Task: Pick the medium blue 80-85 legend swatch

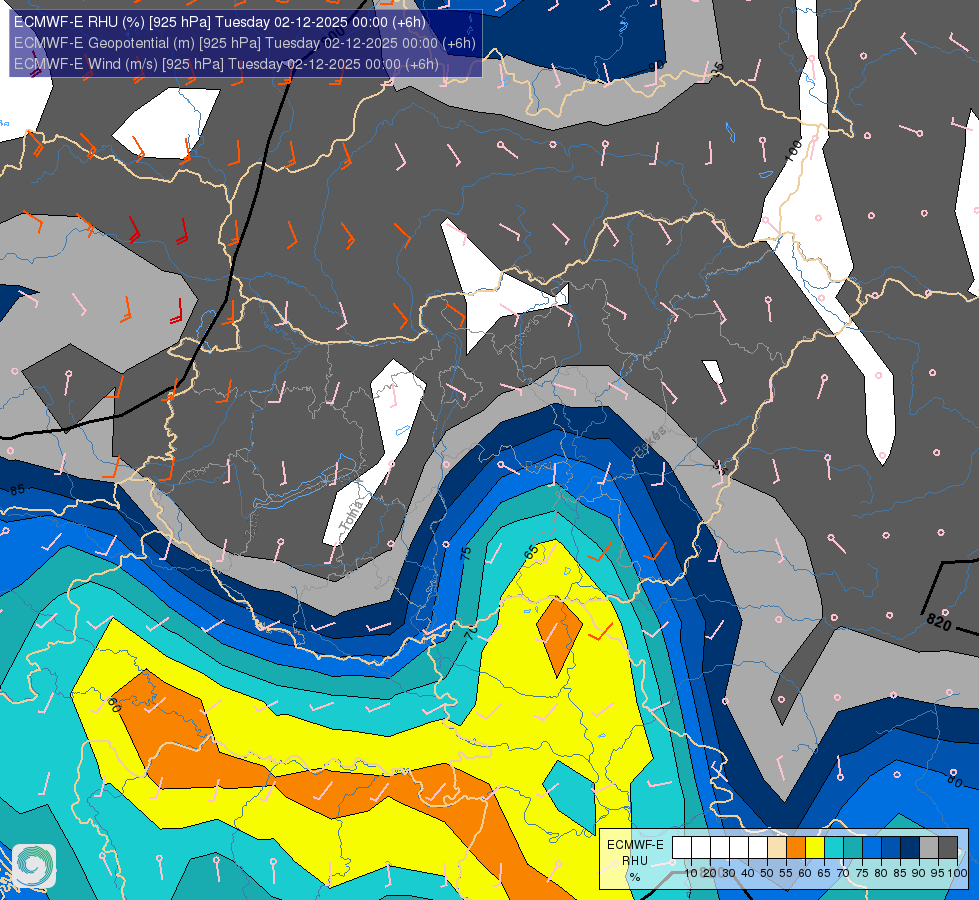Action: (x=891, y=847)
